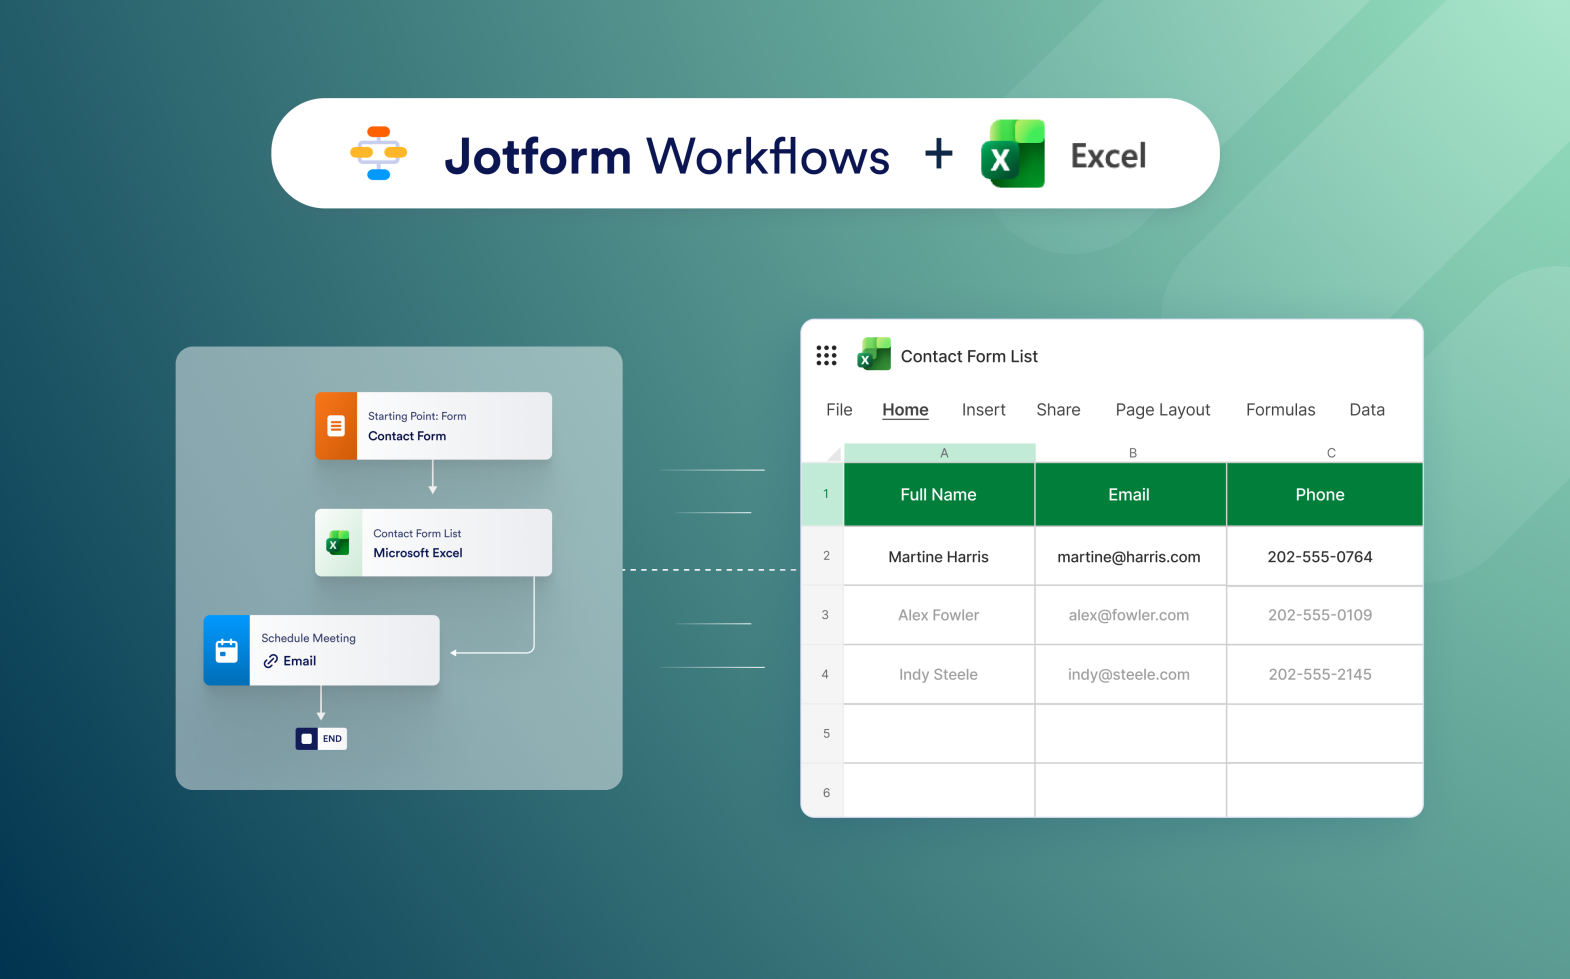
Task: Select row 3 header
Action: (823, 615)
